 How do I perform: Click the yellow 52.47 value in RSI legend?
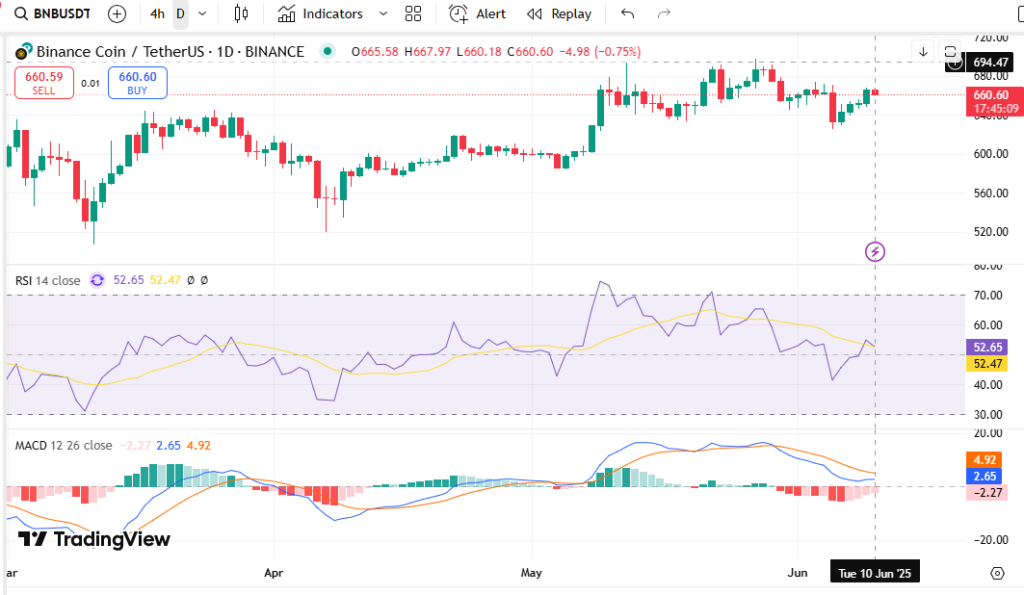tap(165, 280)
